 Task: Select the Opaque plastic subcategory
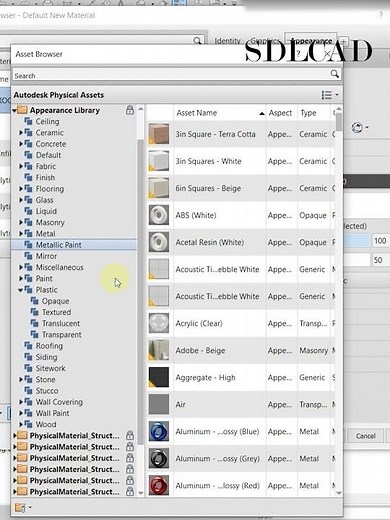(55, 301)
